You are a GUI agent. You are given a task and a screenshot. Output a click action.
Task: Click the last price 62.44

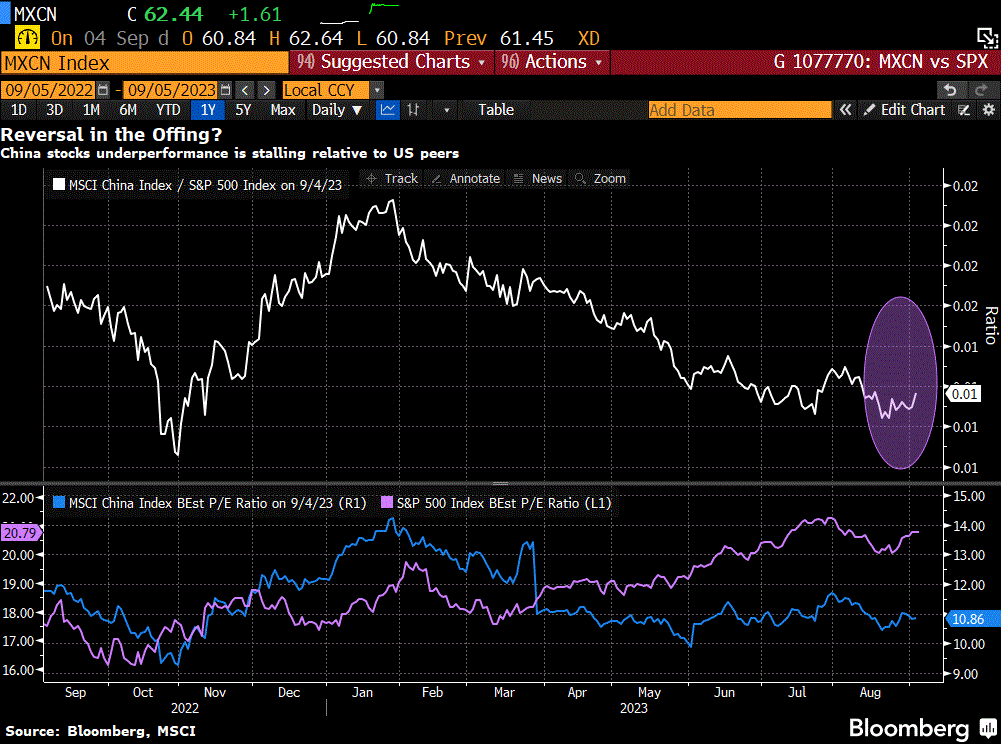(174, 14)
